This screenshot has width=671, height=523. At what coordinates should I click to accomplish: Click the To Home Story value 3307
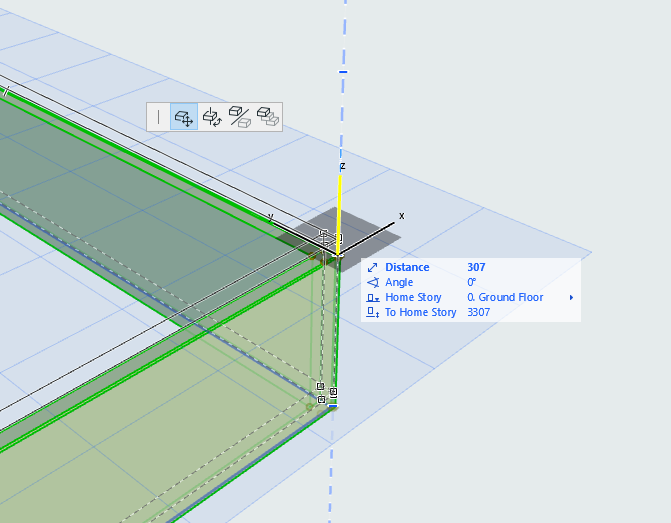click(x=478, y=312)
